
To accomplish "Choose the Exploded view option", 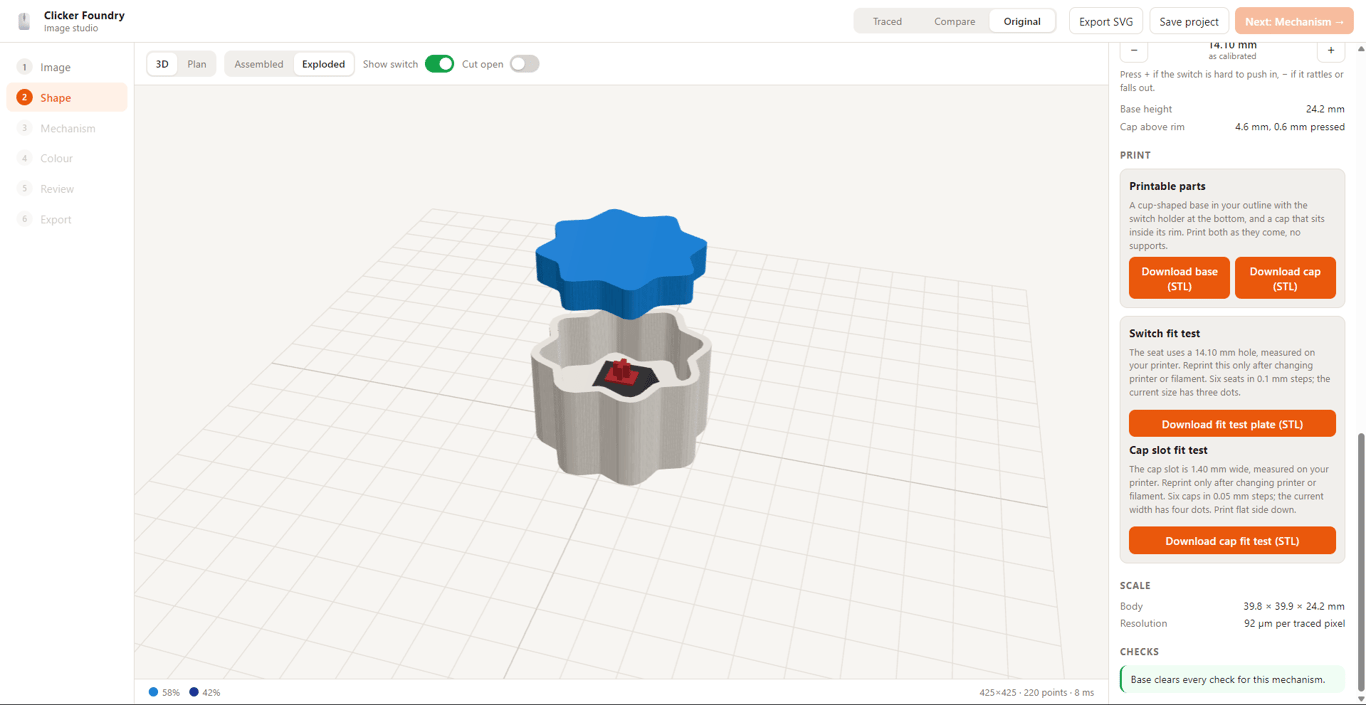I will tap(323, 64).
